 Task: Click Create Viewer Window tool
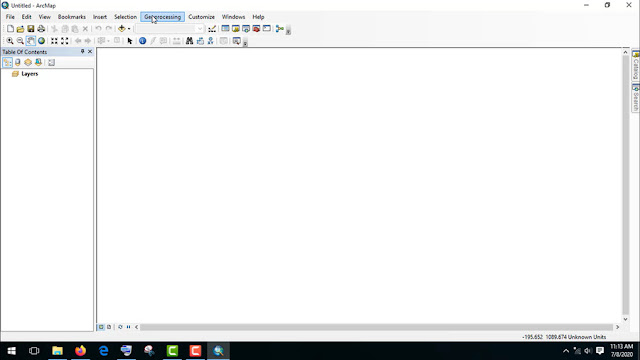pyautogui.click(x=236, y=41)
